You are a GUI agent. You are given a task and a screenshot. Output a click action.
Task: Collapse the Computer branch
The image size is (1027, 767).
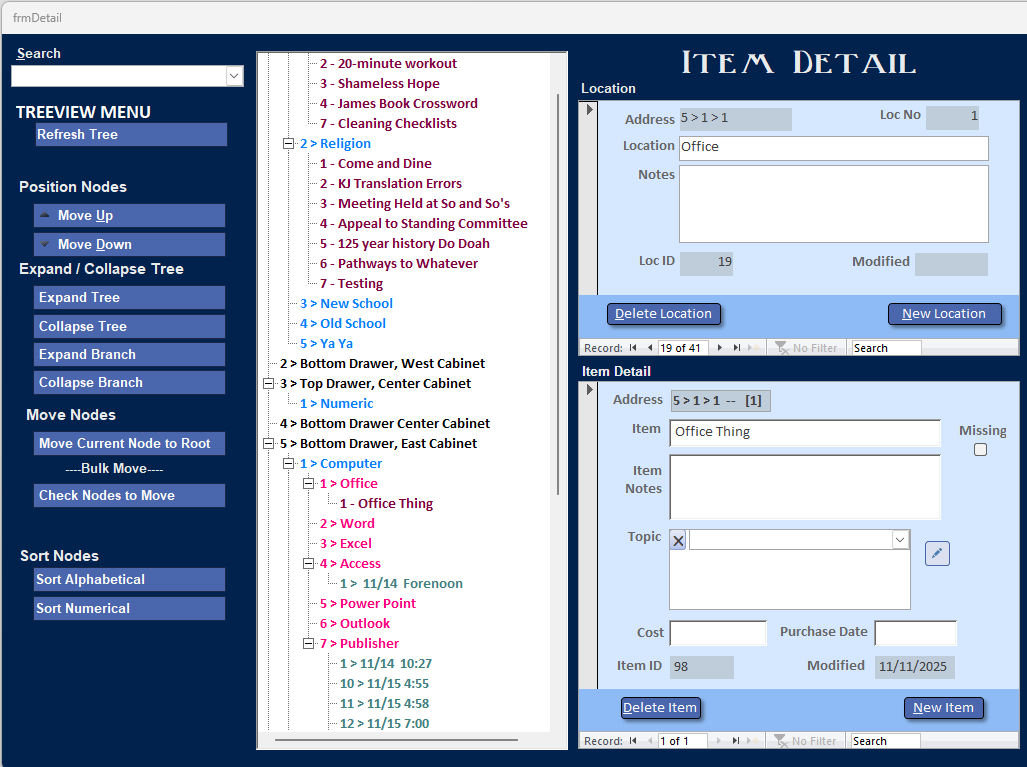tap(288, 464)
